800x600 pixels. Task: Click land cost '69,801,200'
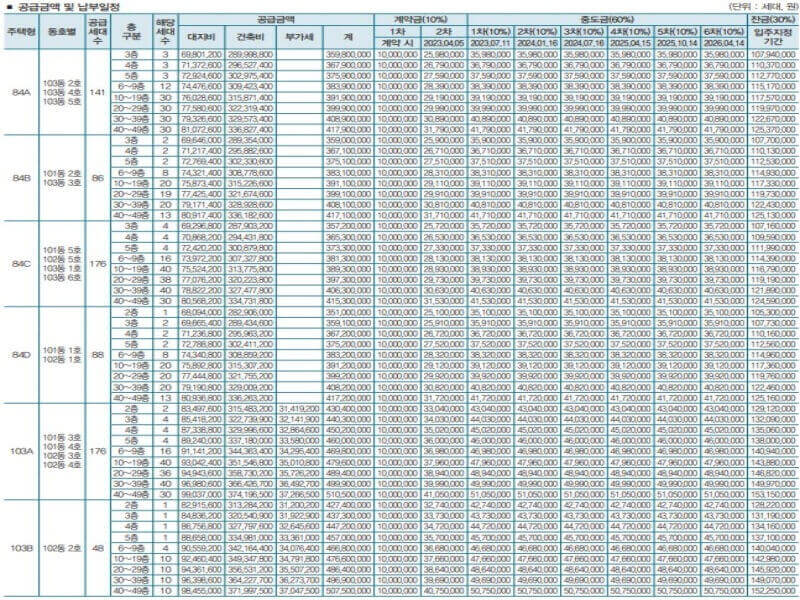[x=201, y=55]
